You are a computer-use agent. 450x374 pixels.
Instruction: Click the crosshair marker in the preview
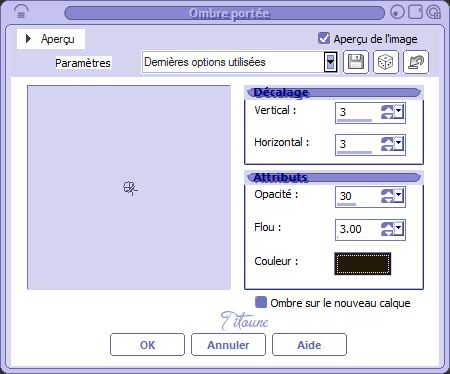coord(130,188)
